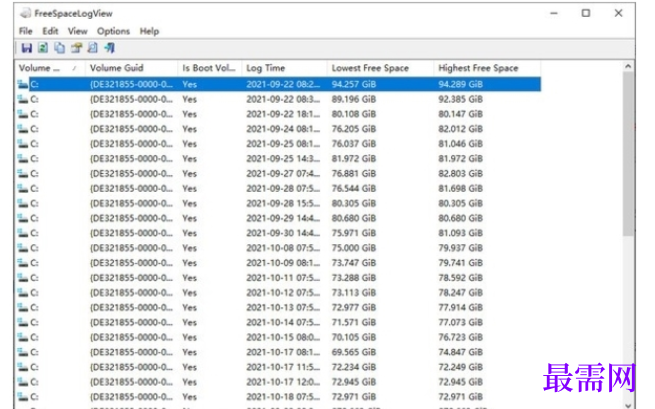
Task: Click drive icon of the 72.977 GiB row
Action: coord(23,307)
